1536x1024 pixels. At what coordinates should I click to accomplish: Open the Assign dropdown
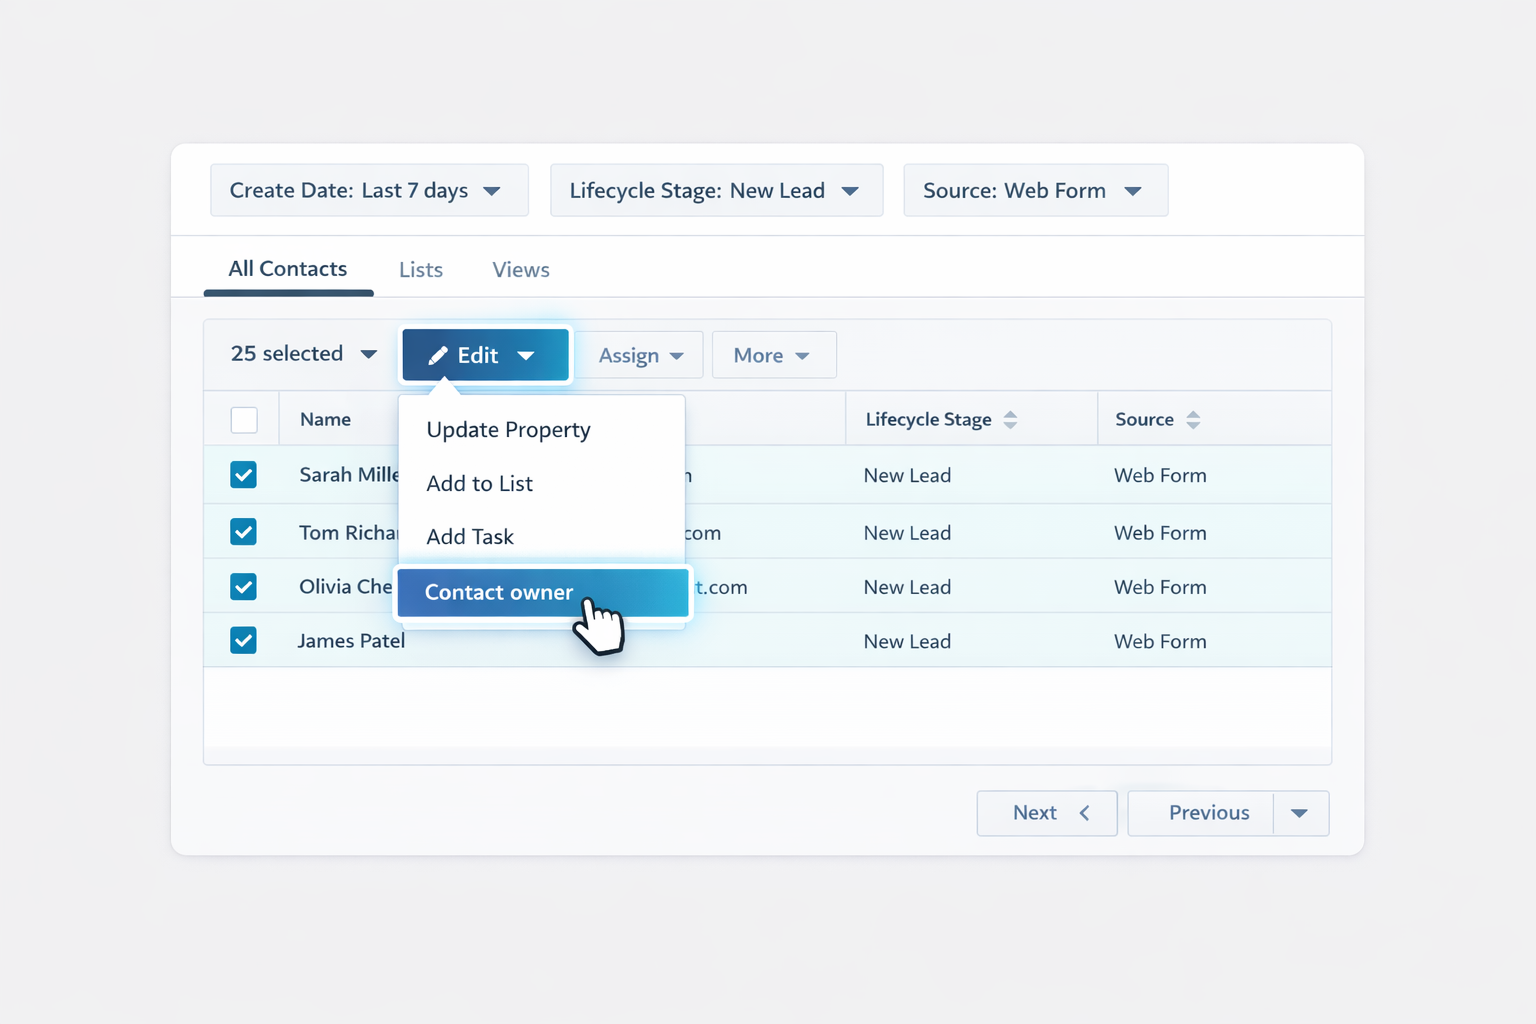pyautogui.click(x=640, y=355)
